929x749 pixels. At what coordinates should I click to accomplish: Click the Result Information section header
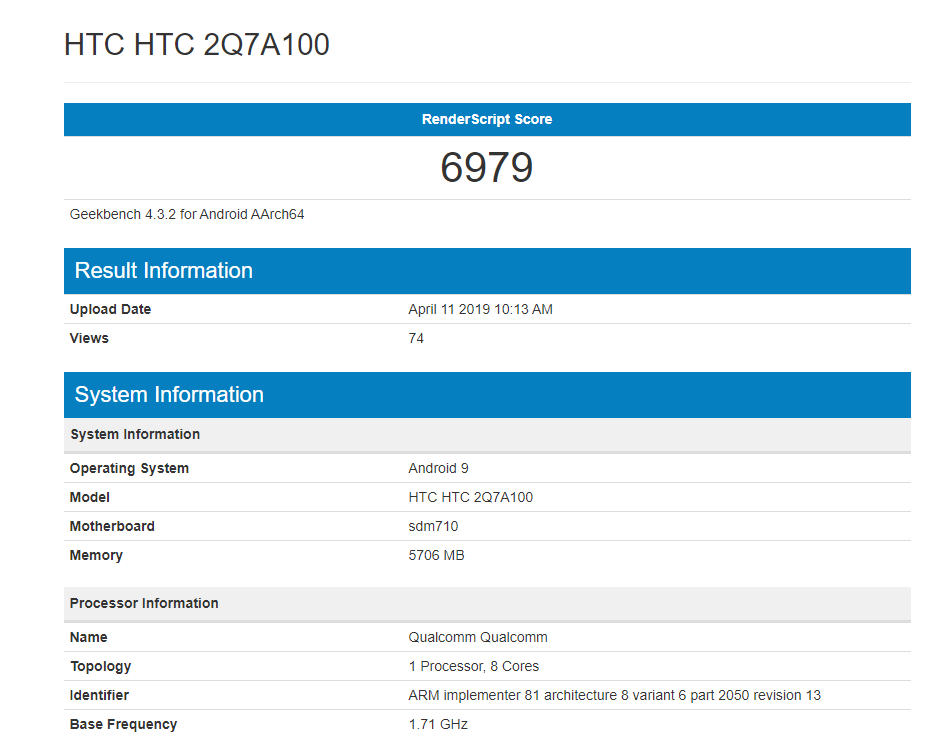(x=487, y=271)
